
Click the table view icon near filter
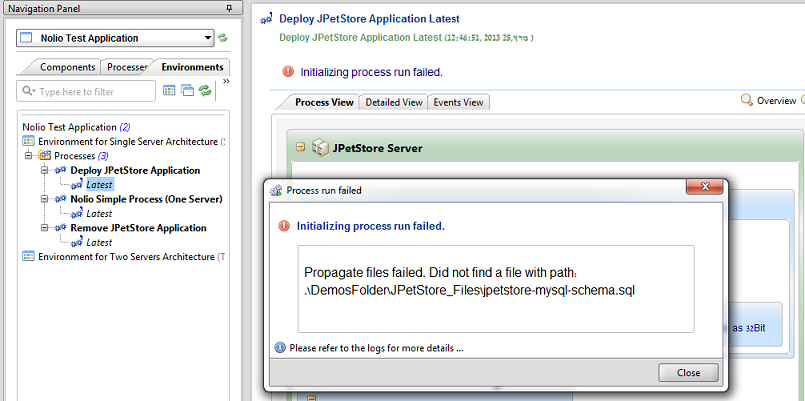[169, 91]
